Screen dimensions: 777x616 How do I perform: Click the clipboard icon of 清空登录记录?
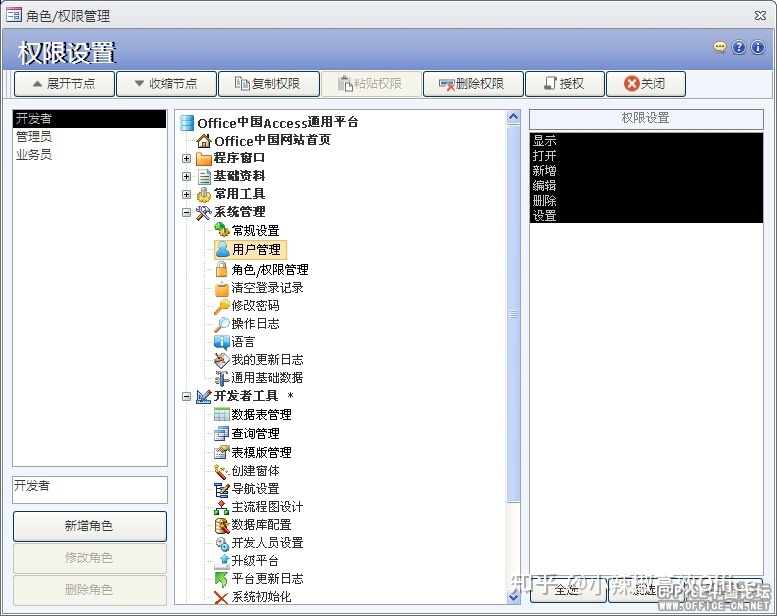pyautogui.click(x=222, y=288)
